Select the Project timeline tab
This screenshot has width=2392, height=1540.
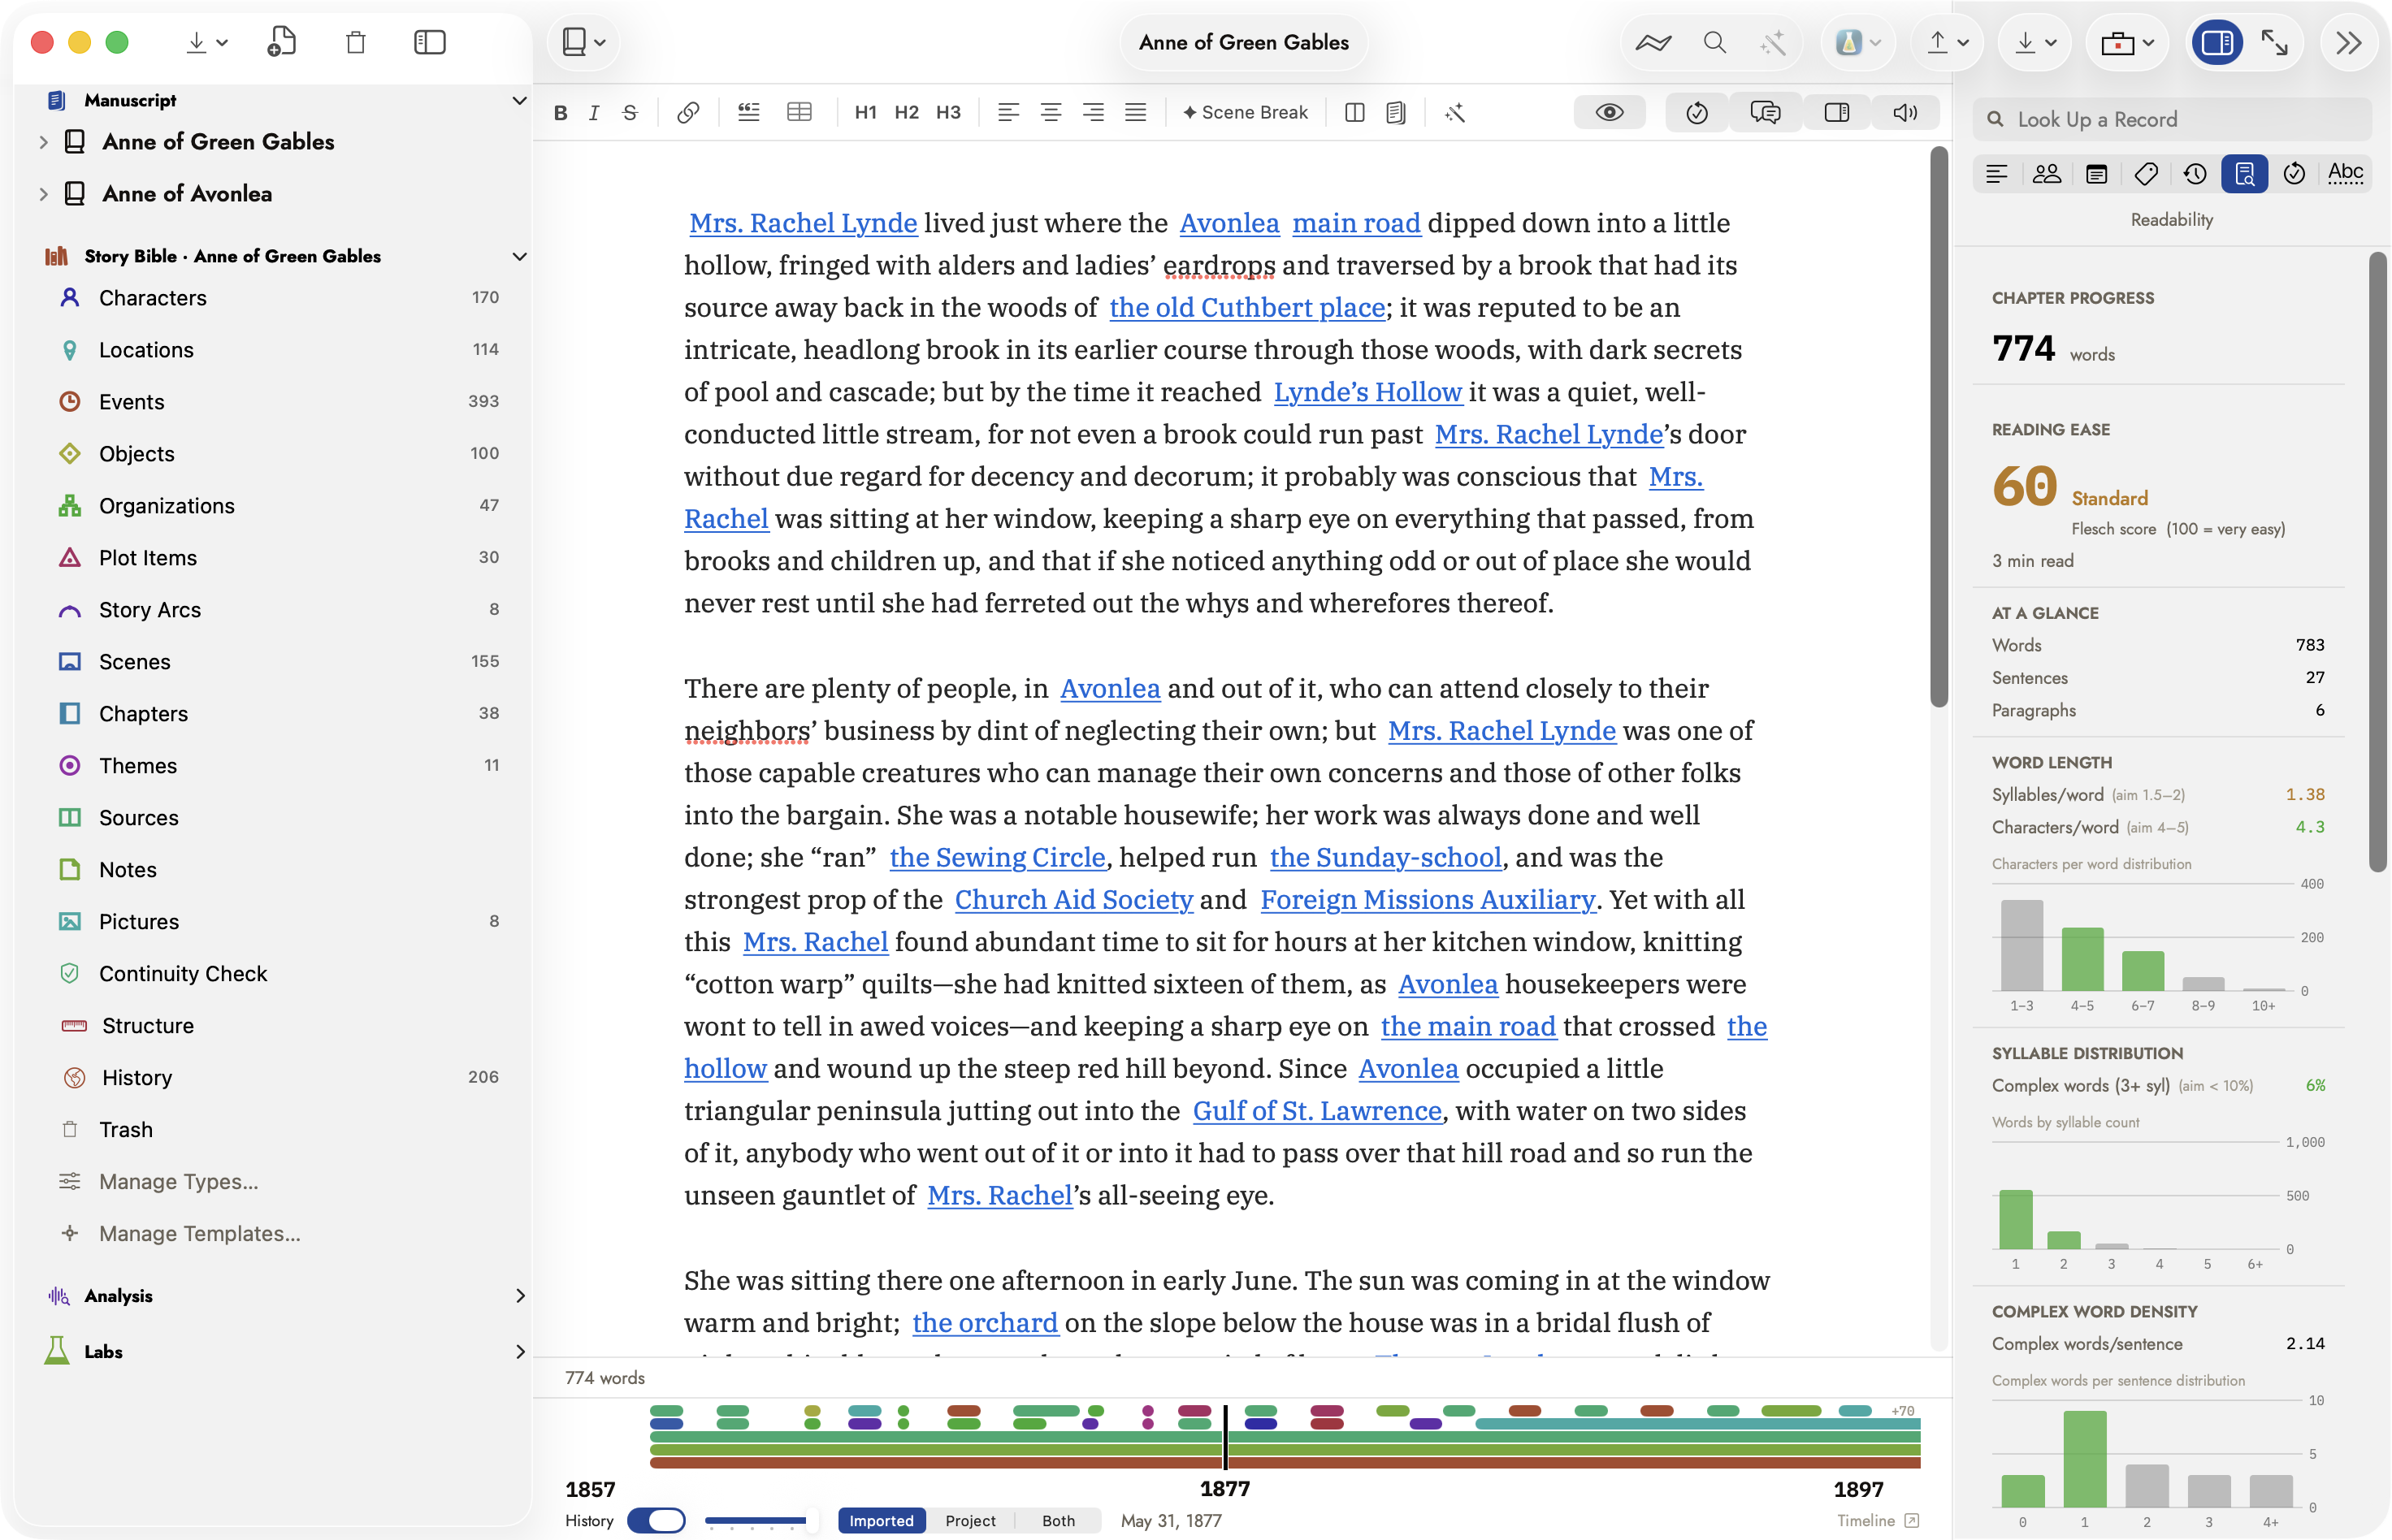point(970,1520)
